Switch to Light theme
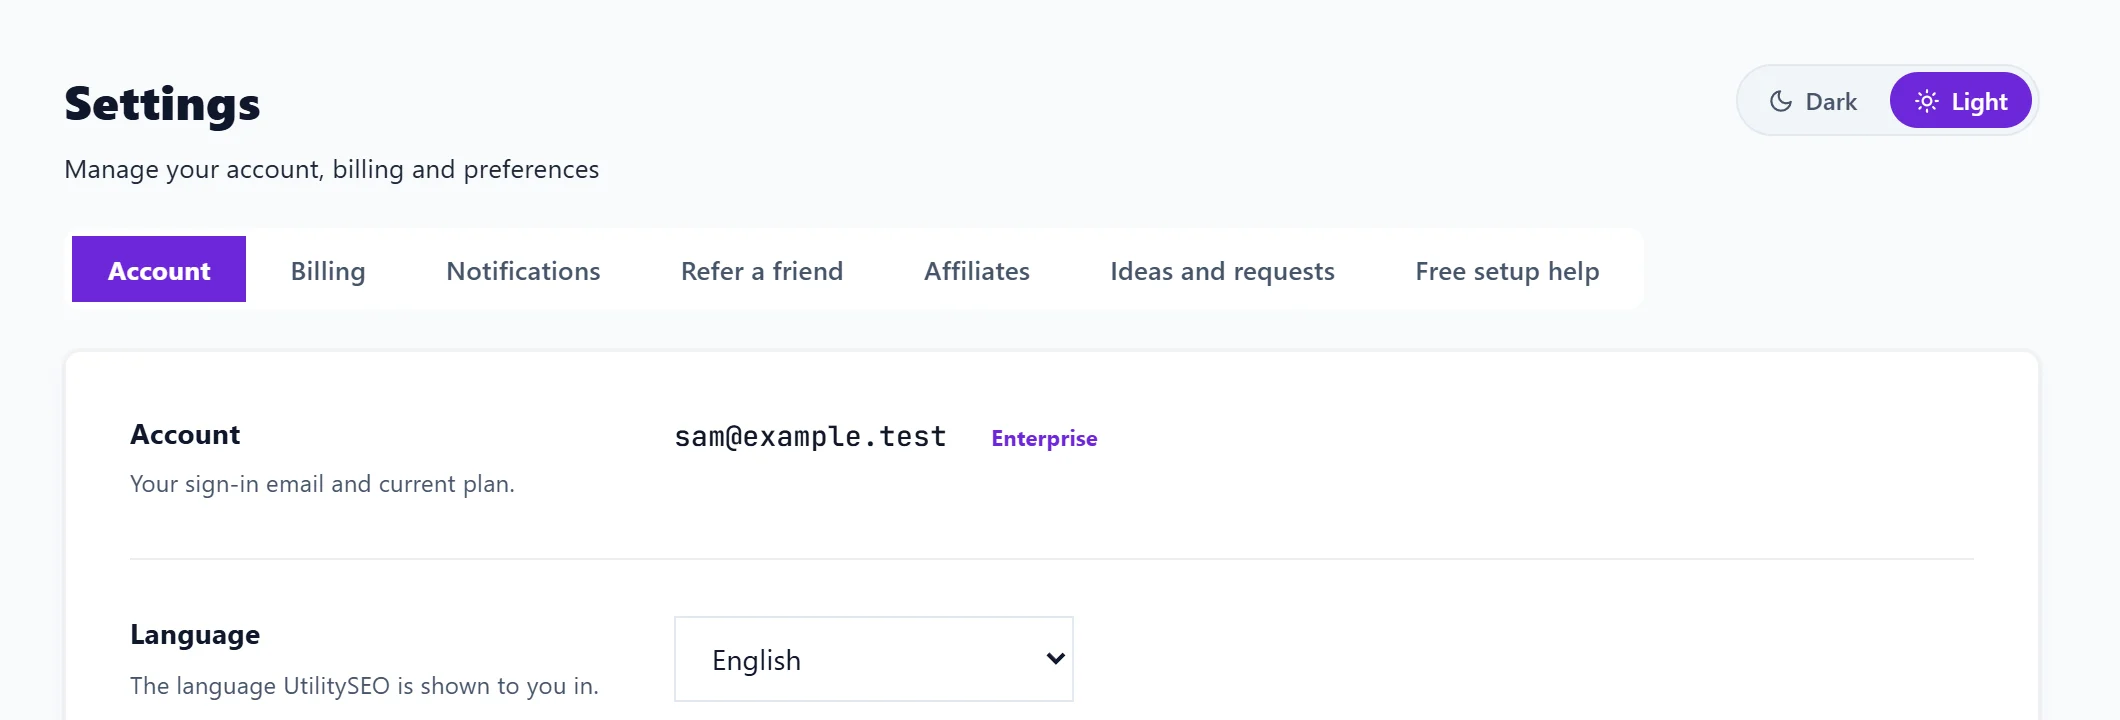The height and width of the screenshot is (720, 2120). (1960, 101)
